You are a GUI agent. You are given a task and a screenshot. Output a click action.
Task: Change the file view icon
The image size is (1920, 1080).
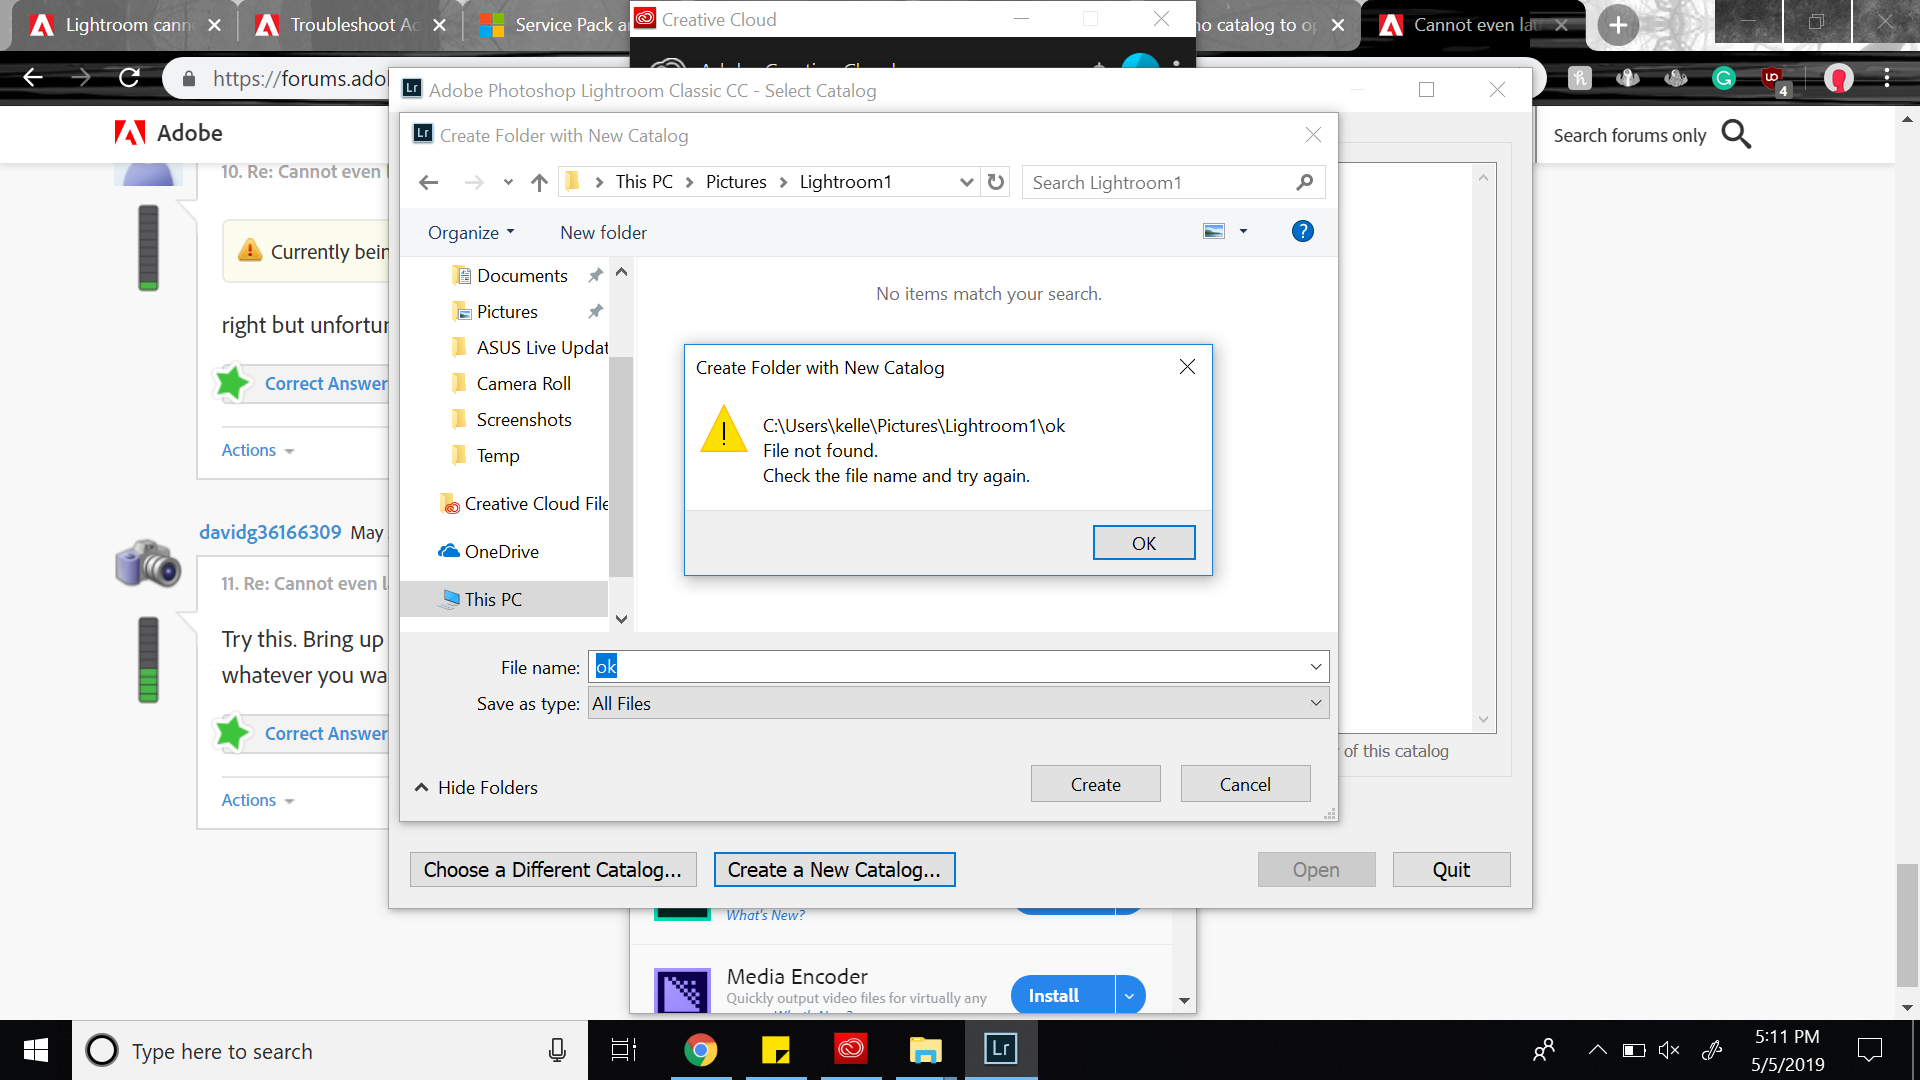click(1214, 231)
